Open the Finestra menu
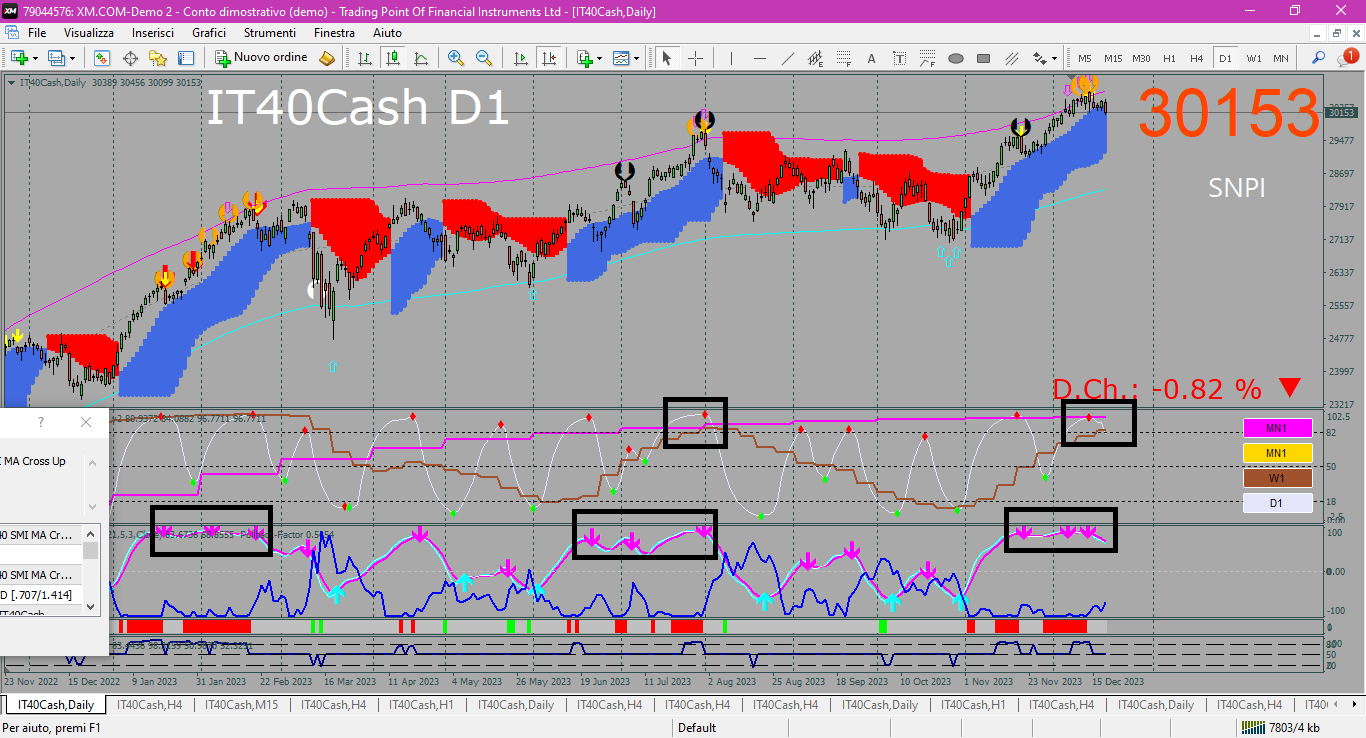The width and height of the screenshot is (1366, 738). pos(334,33)
